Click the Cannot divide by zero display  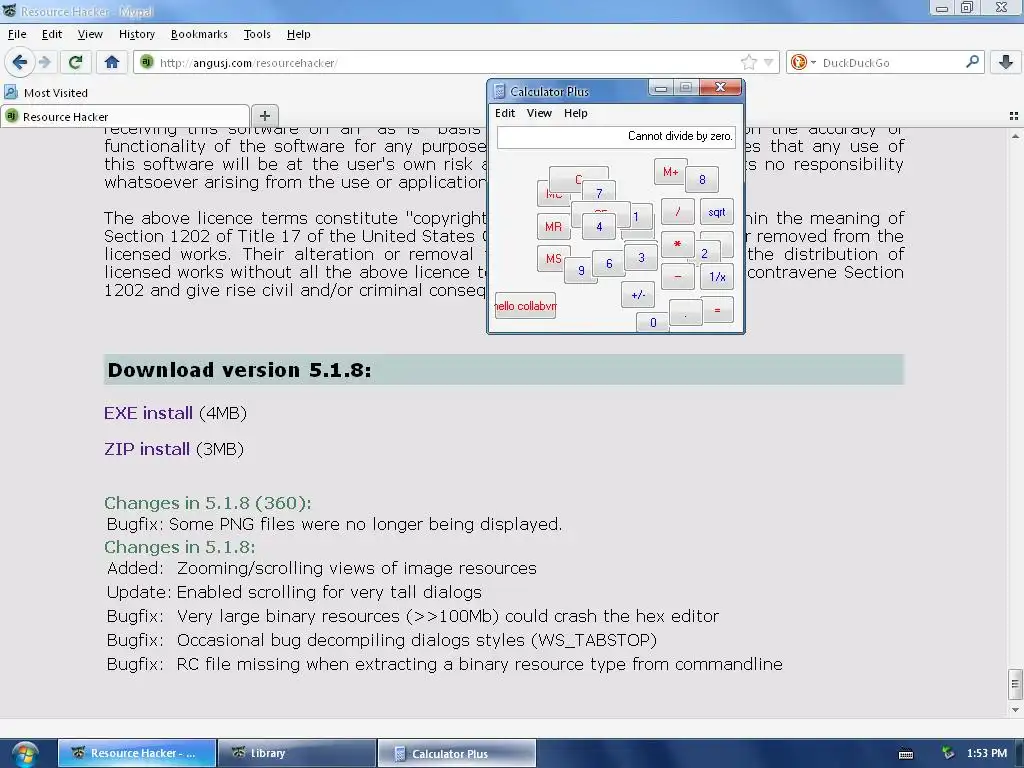616,136
